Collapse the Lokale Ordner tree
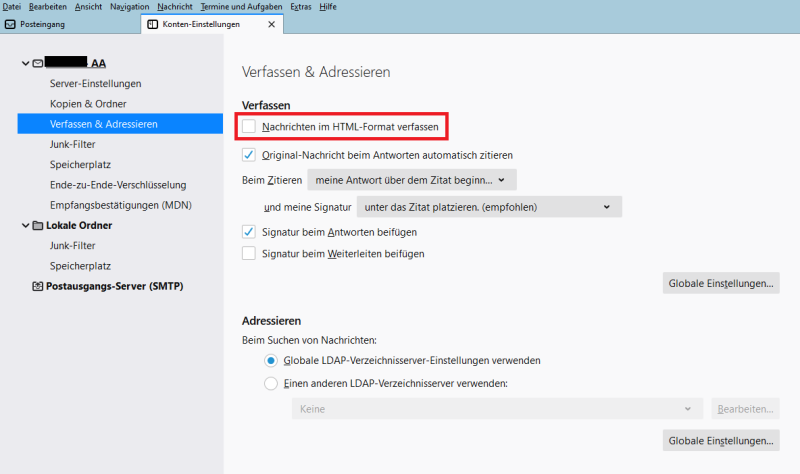 coord(25,226)
